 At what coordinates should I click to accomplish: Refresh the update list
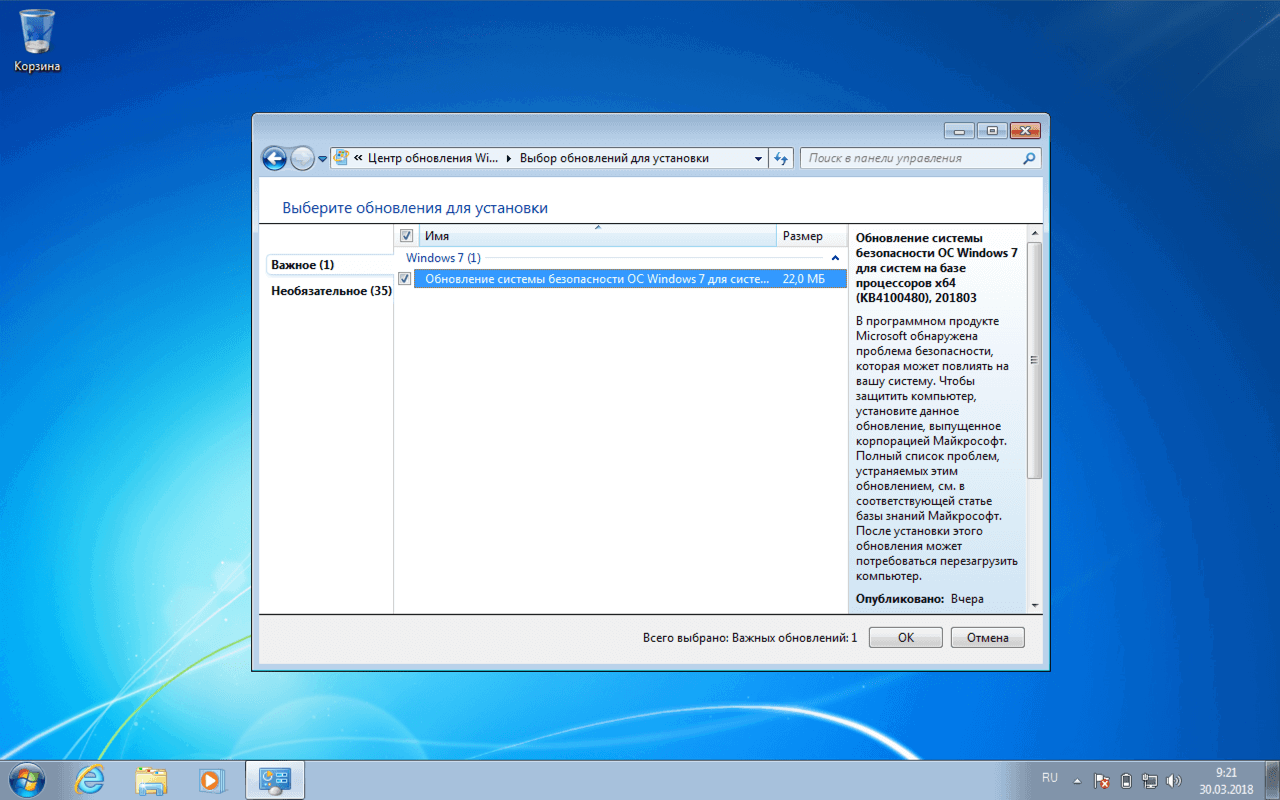tap(781, 158)
